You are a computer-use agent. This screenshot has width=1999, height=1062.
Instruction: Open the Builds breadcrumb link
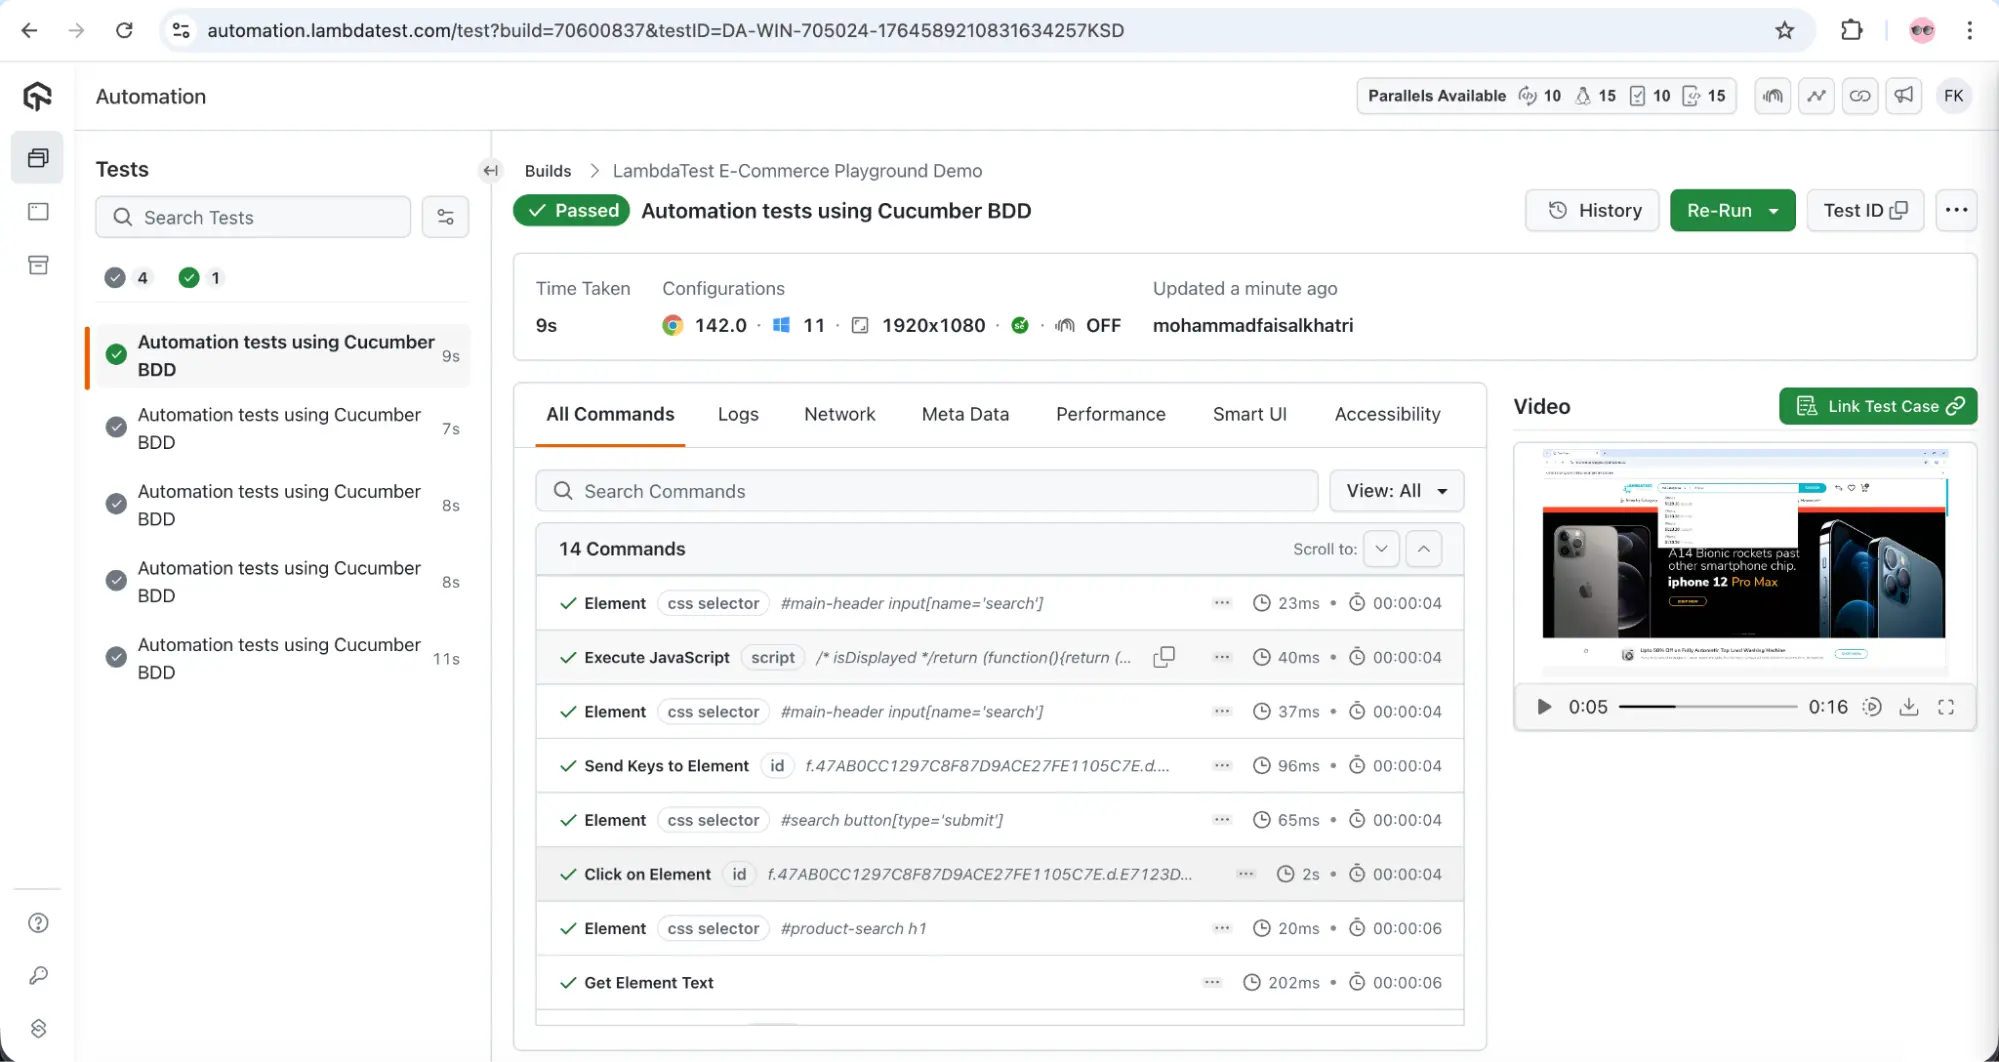547,170
